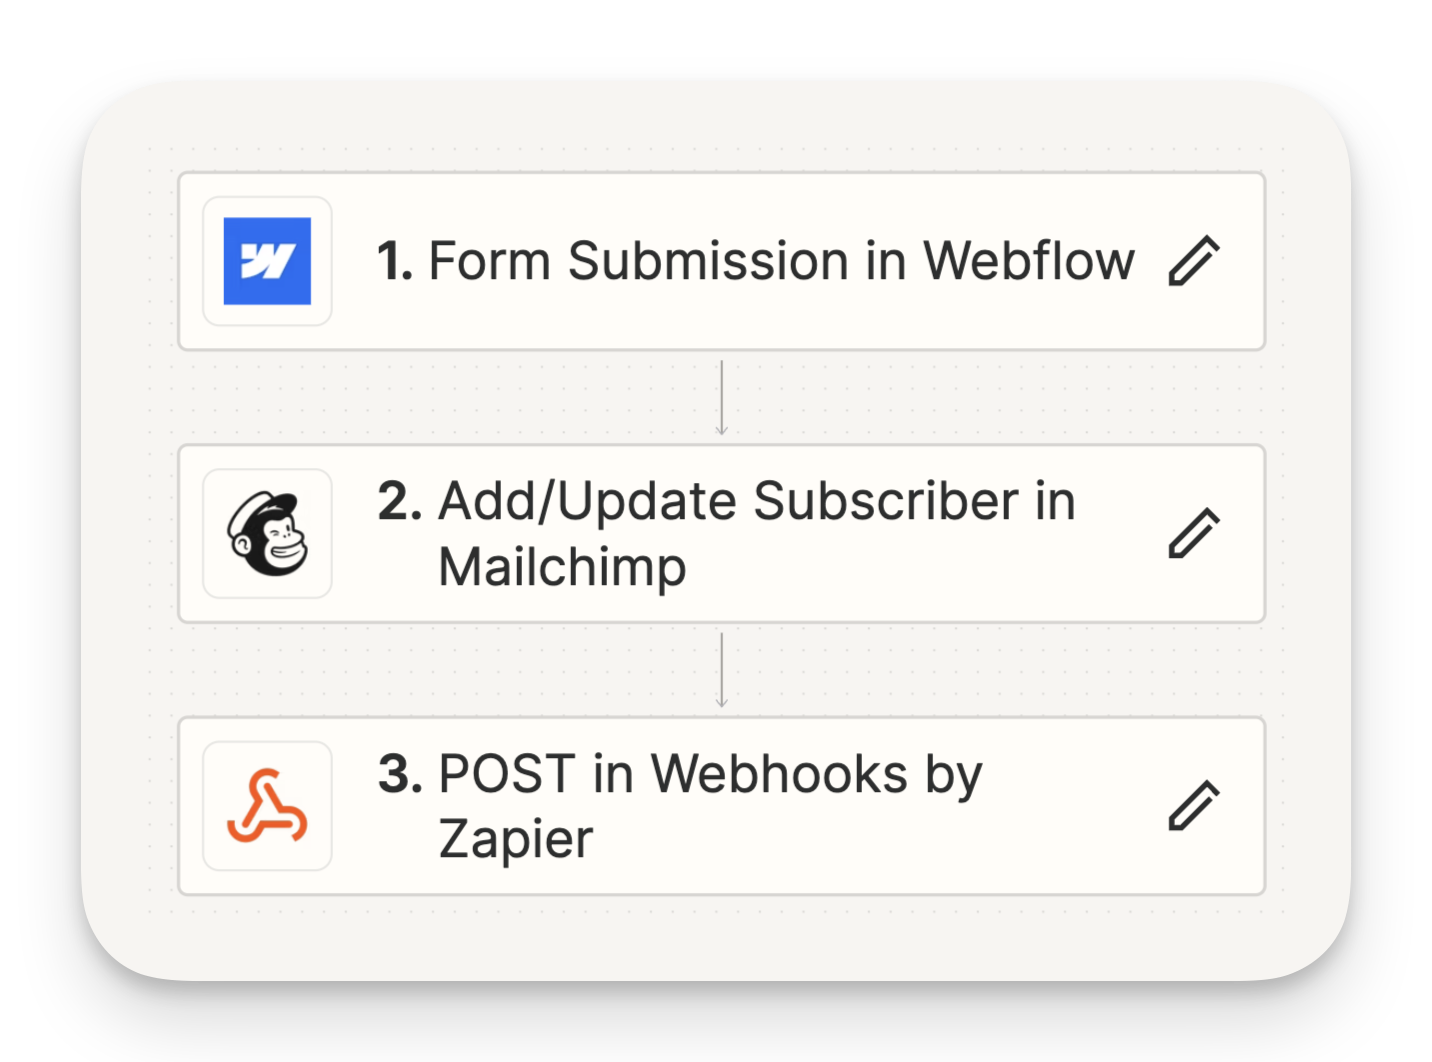This screenshot has height=1062, width=1432.
Task: Click empty dotted canvas above step 1
Action: (x=720, y=130)
